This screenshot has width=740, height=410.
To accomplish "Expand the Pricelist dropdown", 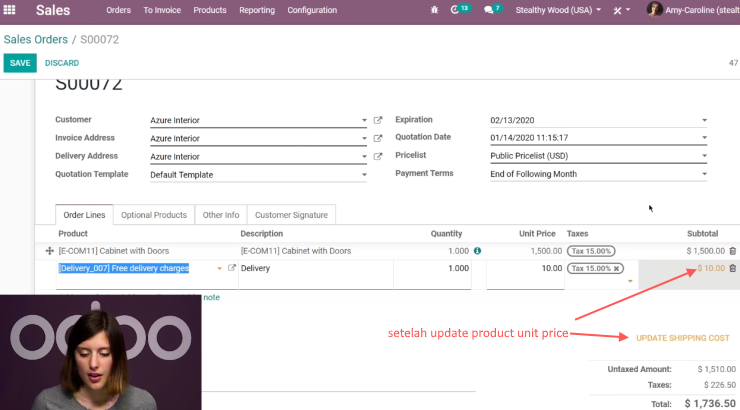I will (704, 156).
